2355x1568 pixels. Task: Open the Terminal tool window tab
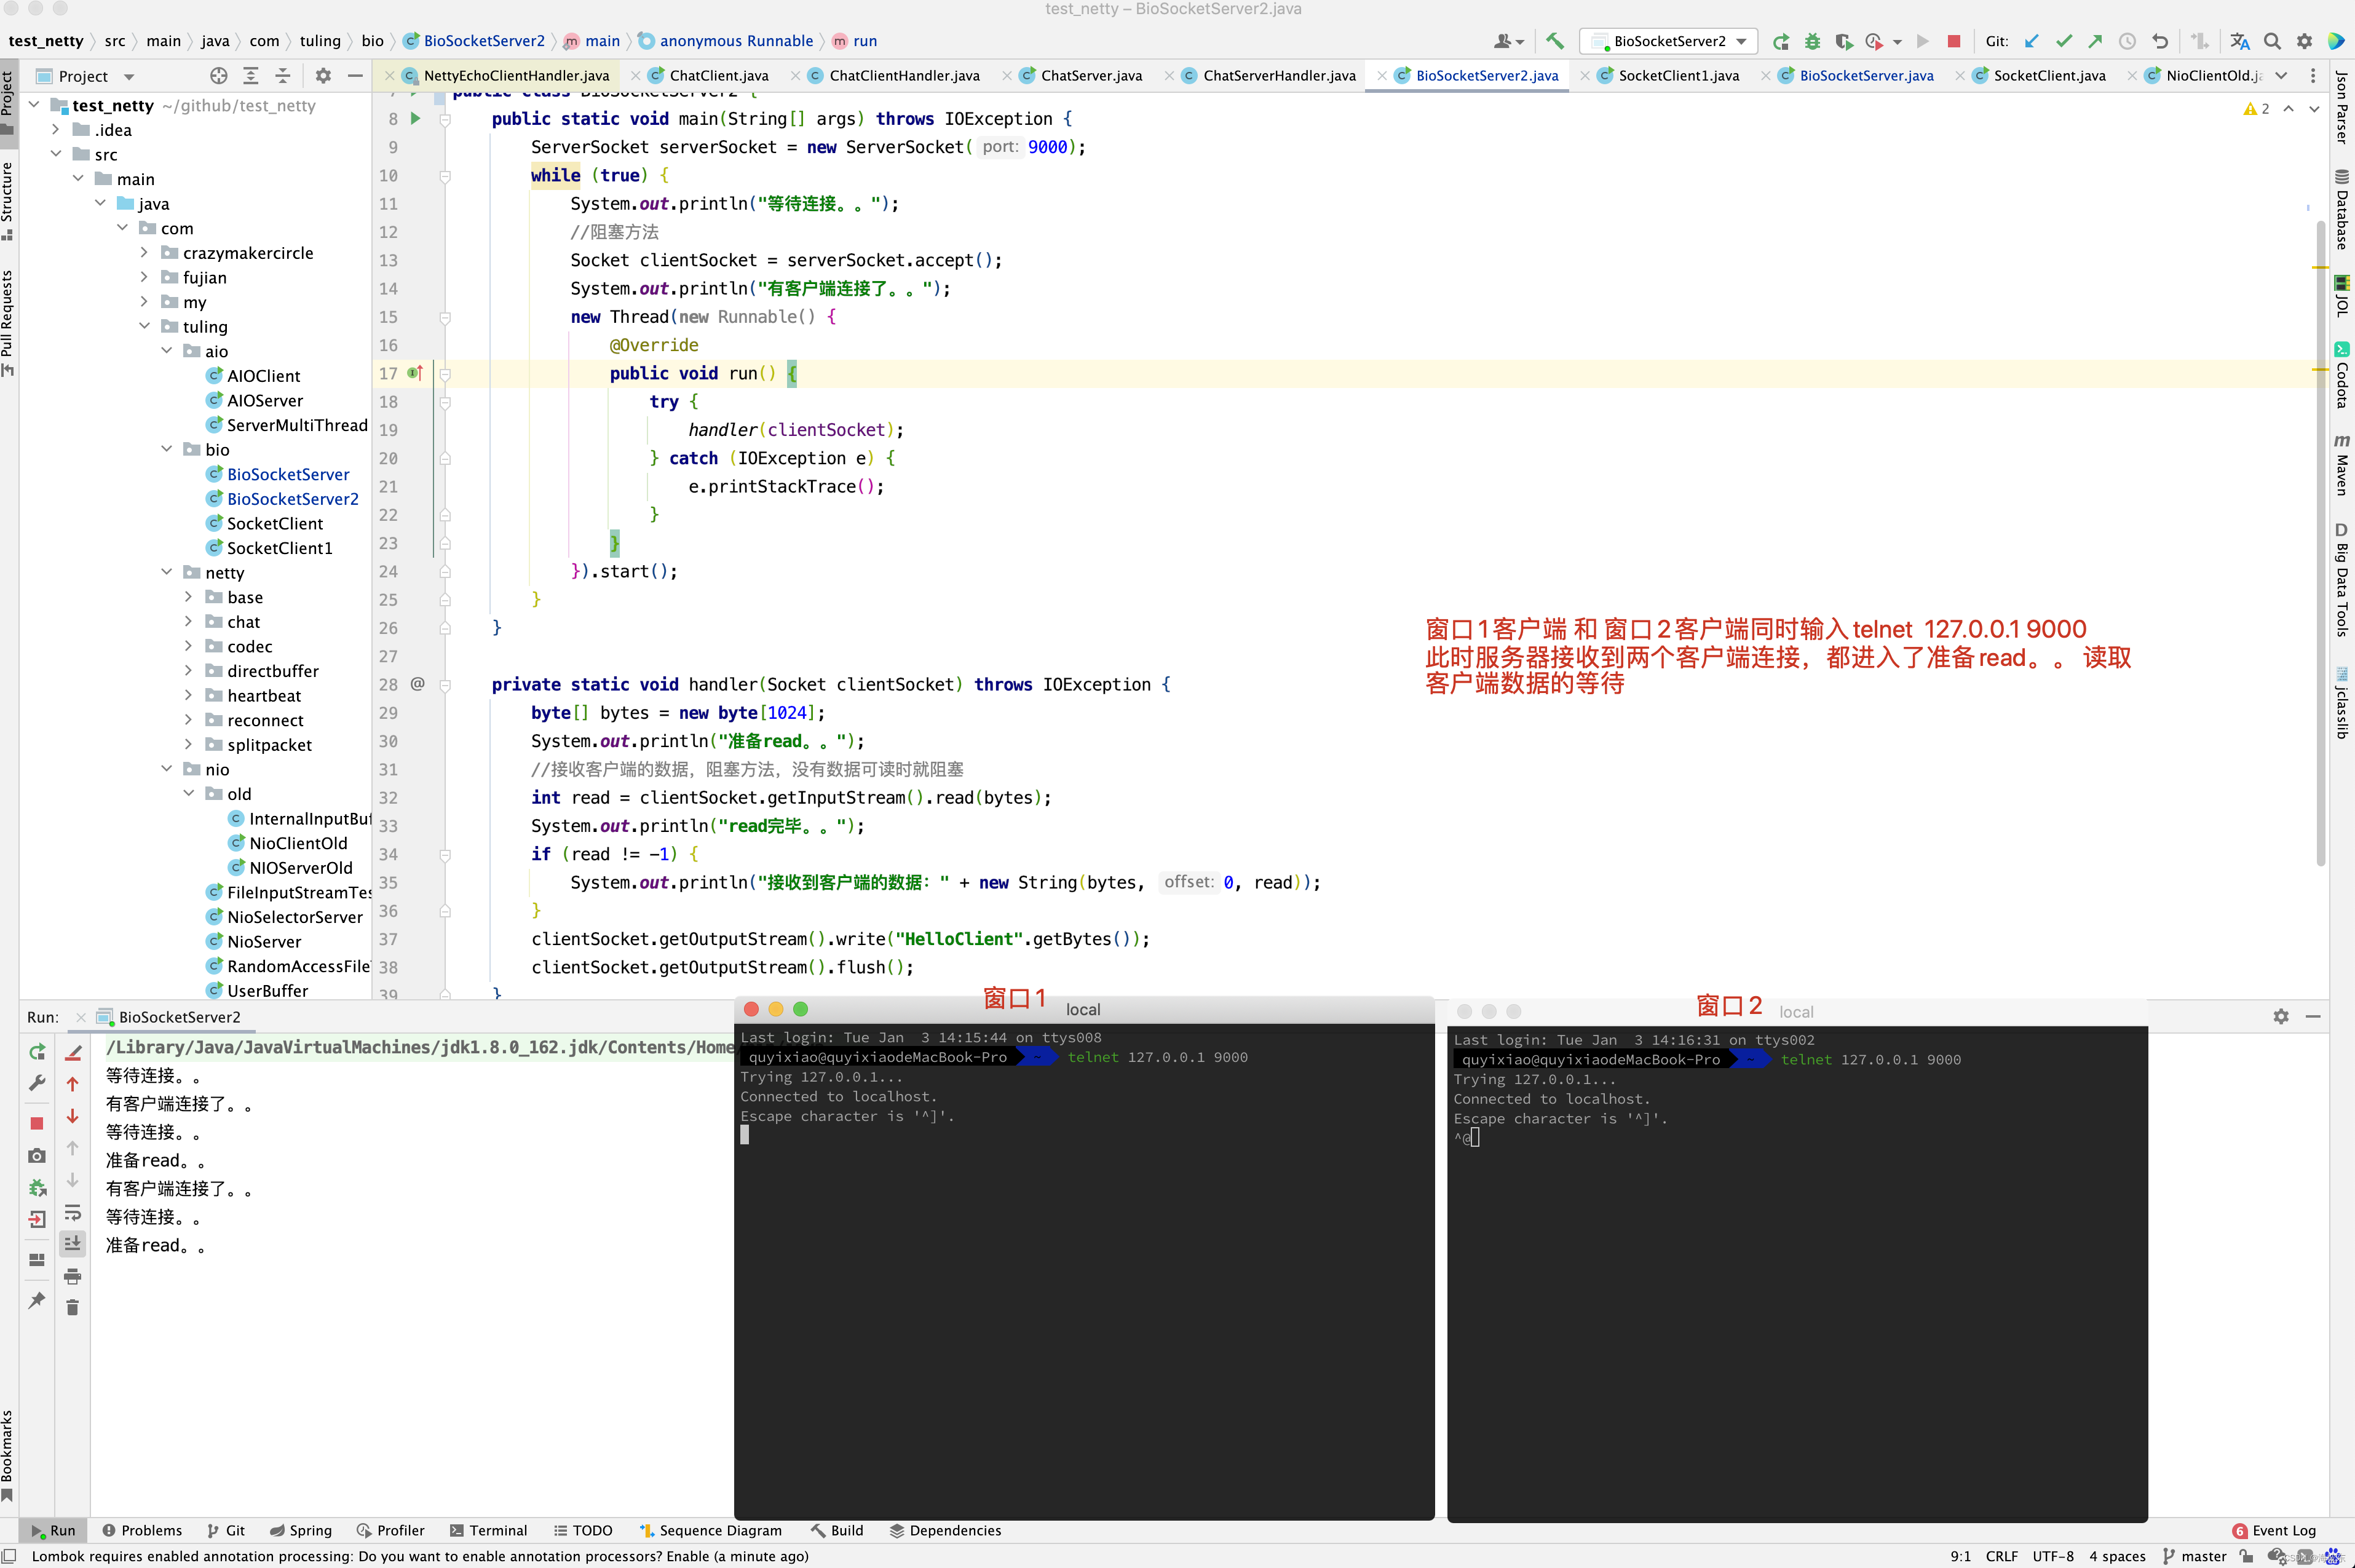click(488, 1530)
